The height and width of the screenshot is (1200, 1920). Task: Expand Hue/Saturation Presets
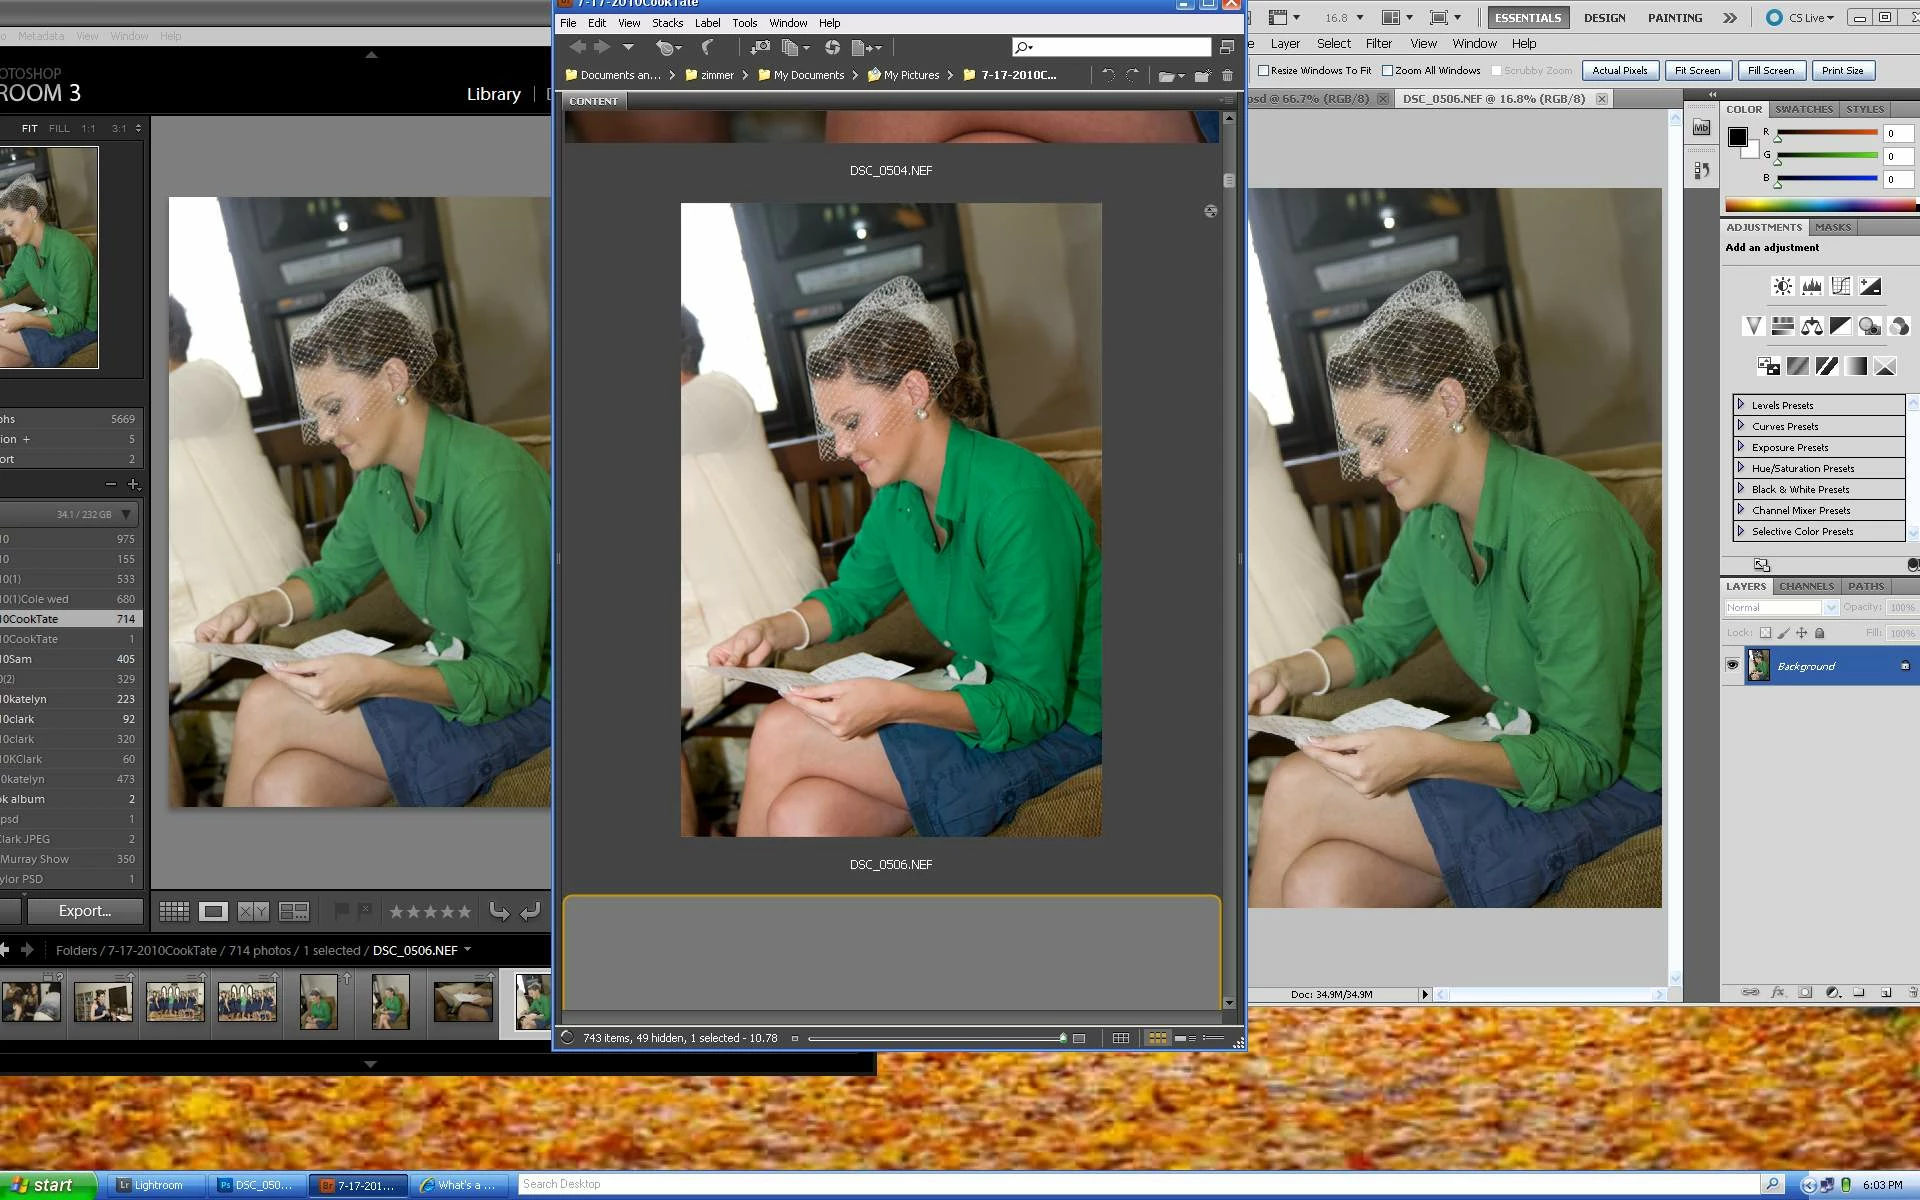(1741, 468)
